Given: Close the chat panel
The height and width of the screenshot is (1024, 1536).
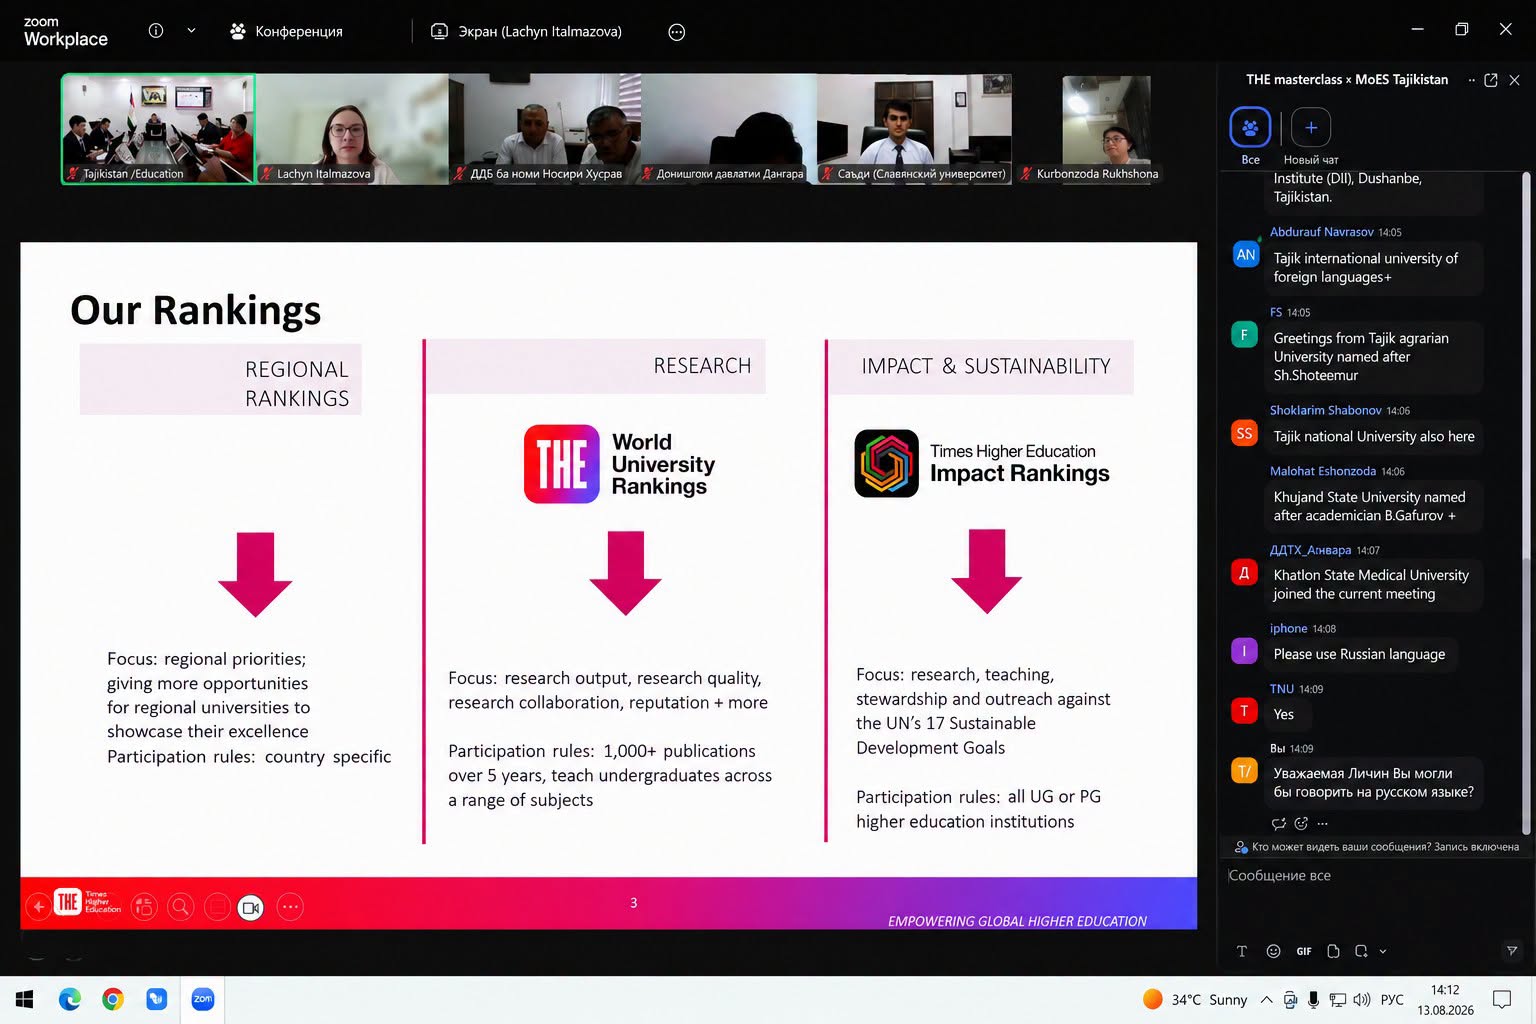Looking at the screenshot, I should click(x=1514, y=80).
